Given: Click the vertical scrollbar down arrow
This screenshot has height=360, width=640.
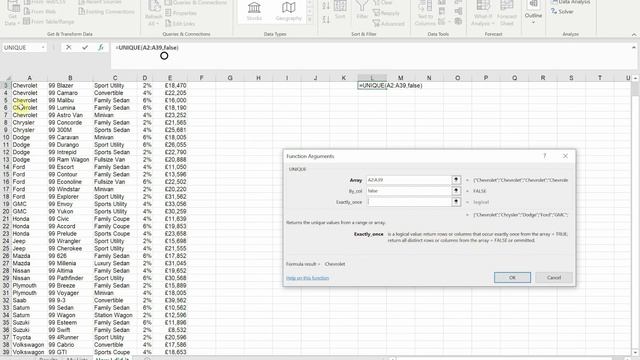Looking at the screenshot, I should [x=635, y=353].
